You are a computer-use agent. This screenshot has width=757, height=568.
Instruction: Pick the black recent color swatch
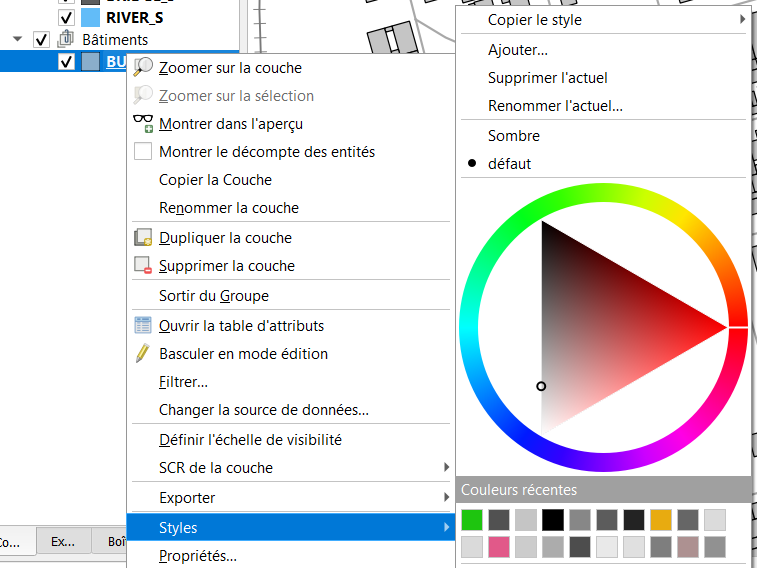(x=553, y=520)
